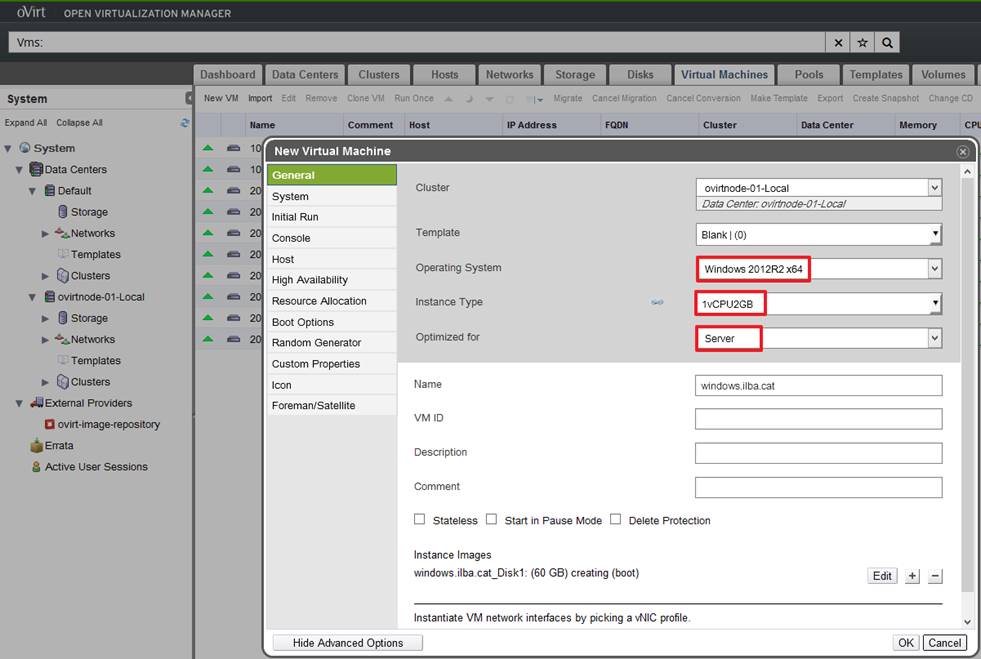The image size is (981, 659).
Task: Switch to the Dashboard tab
Action: 228,74
